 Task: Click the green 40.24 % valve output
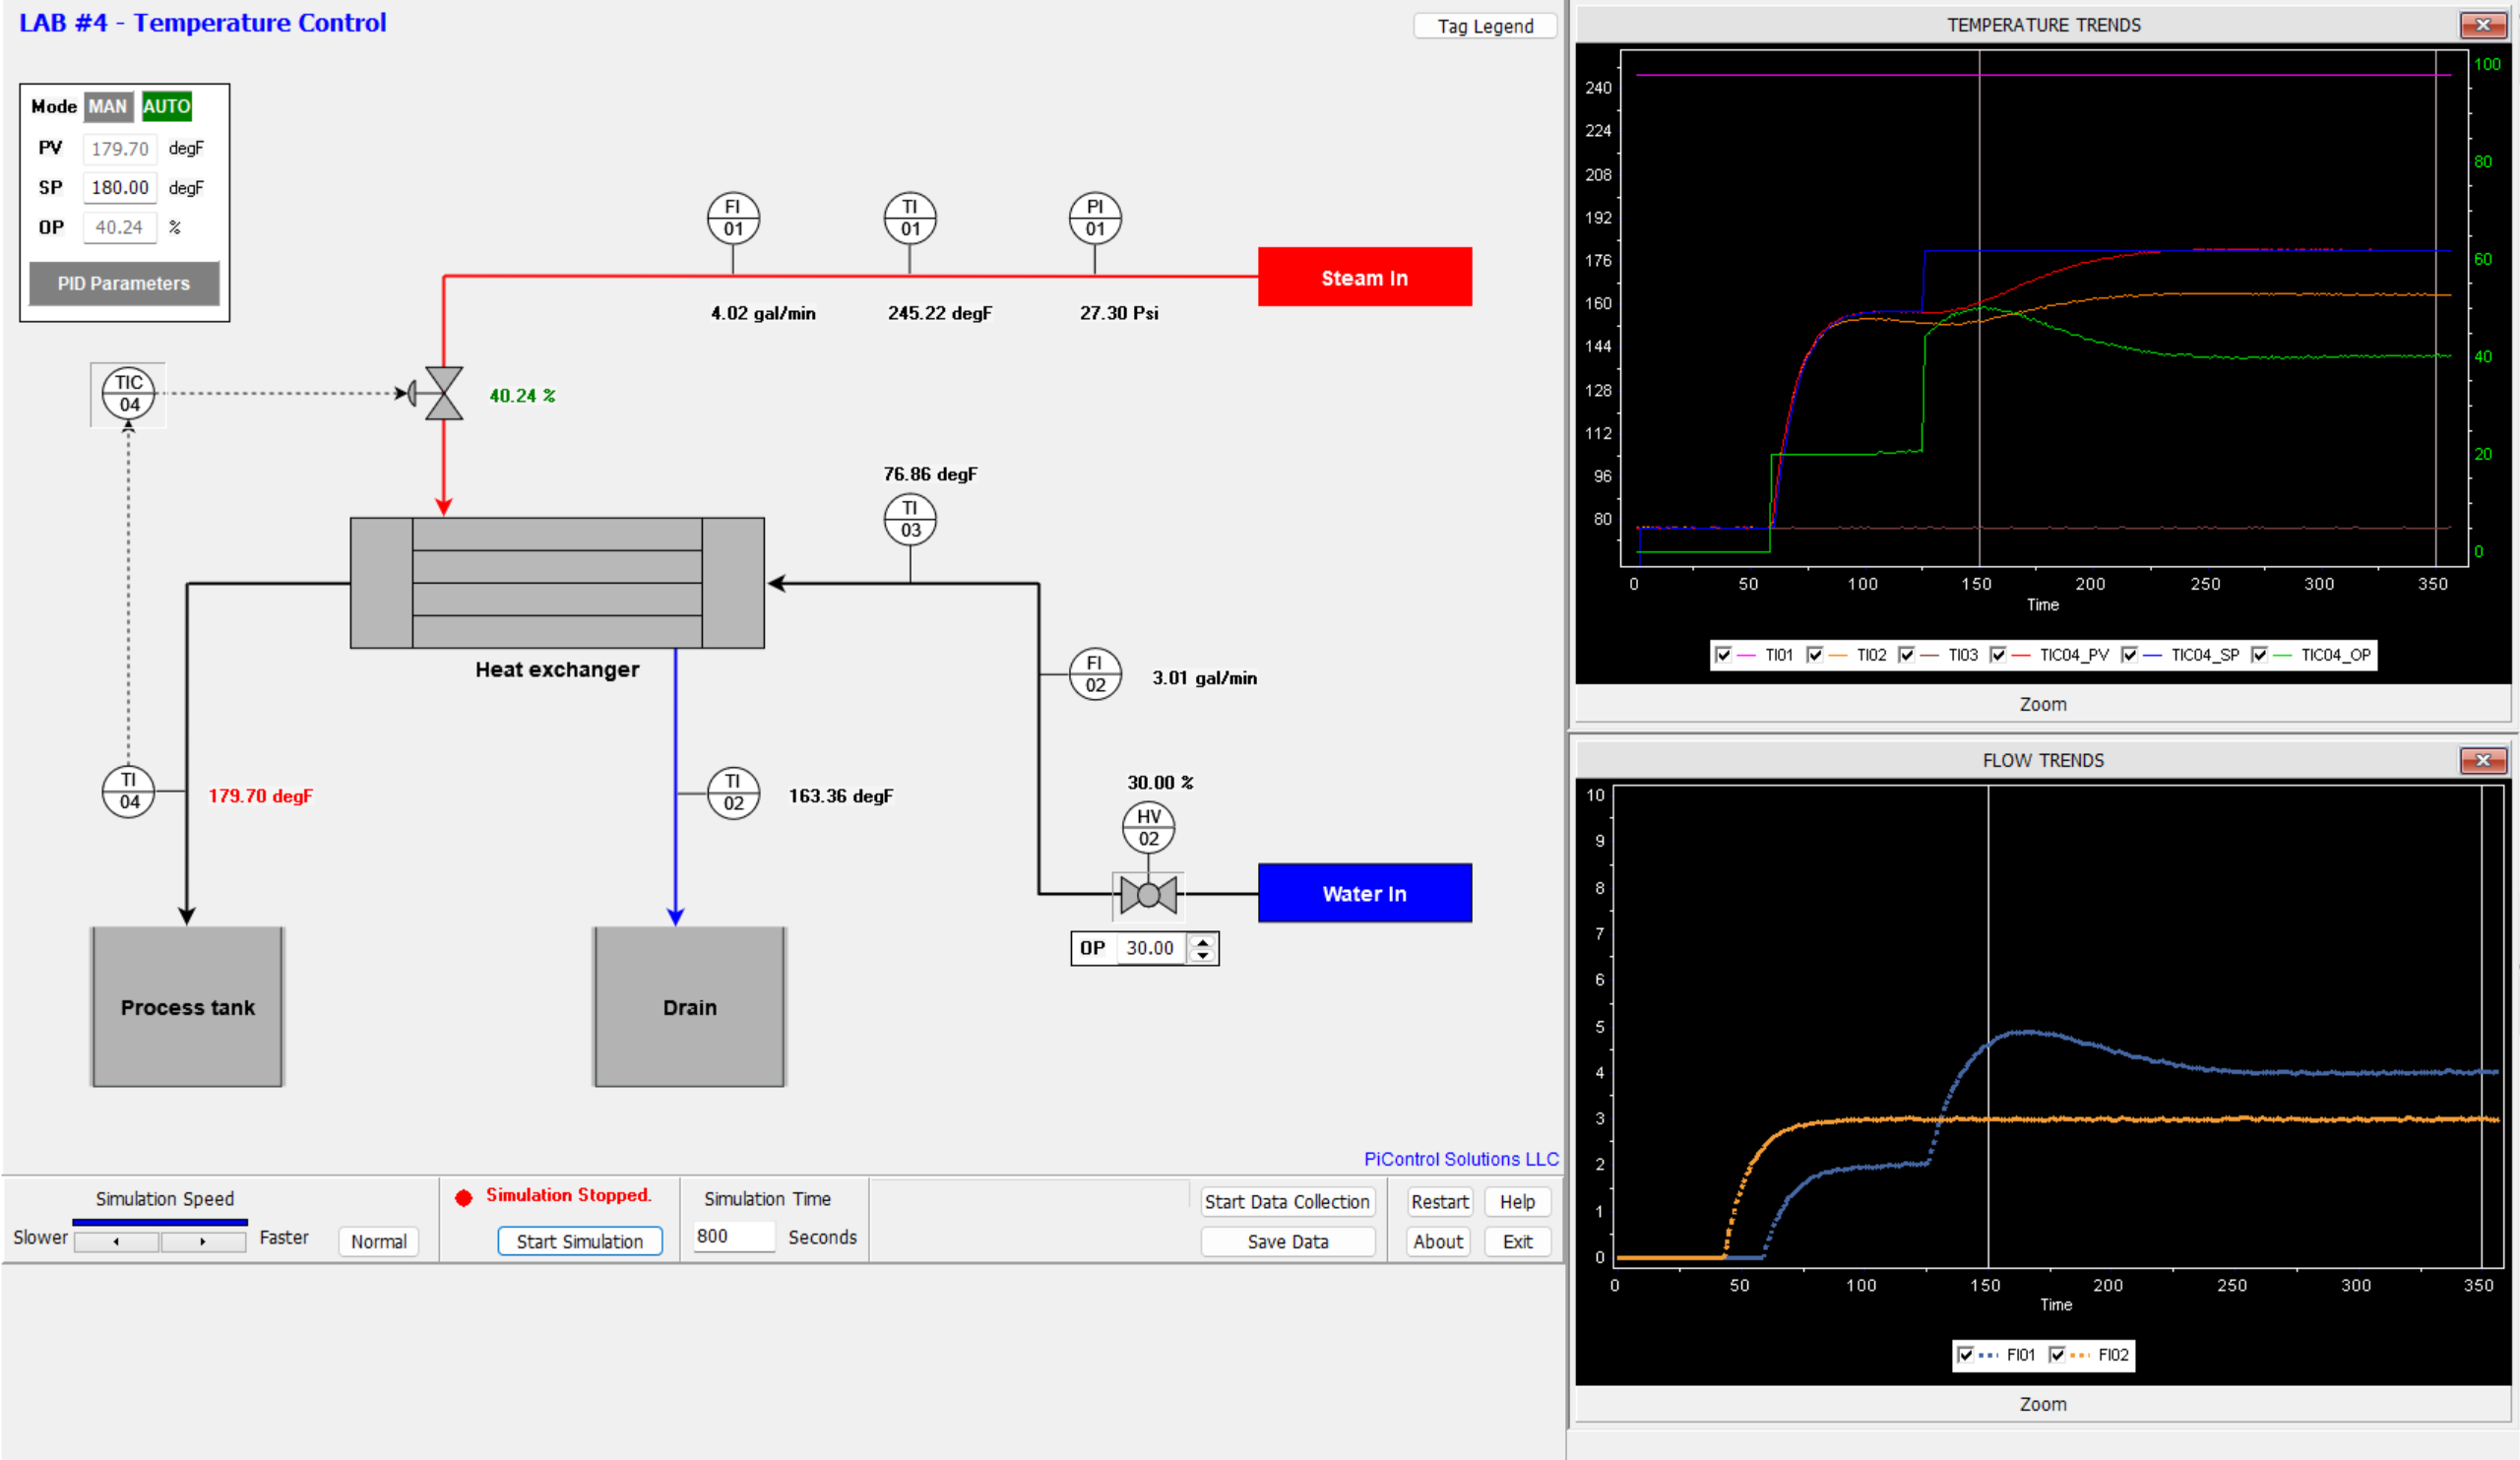[522, 396]
